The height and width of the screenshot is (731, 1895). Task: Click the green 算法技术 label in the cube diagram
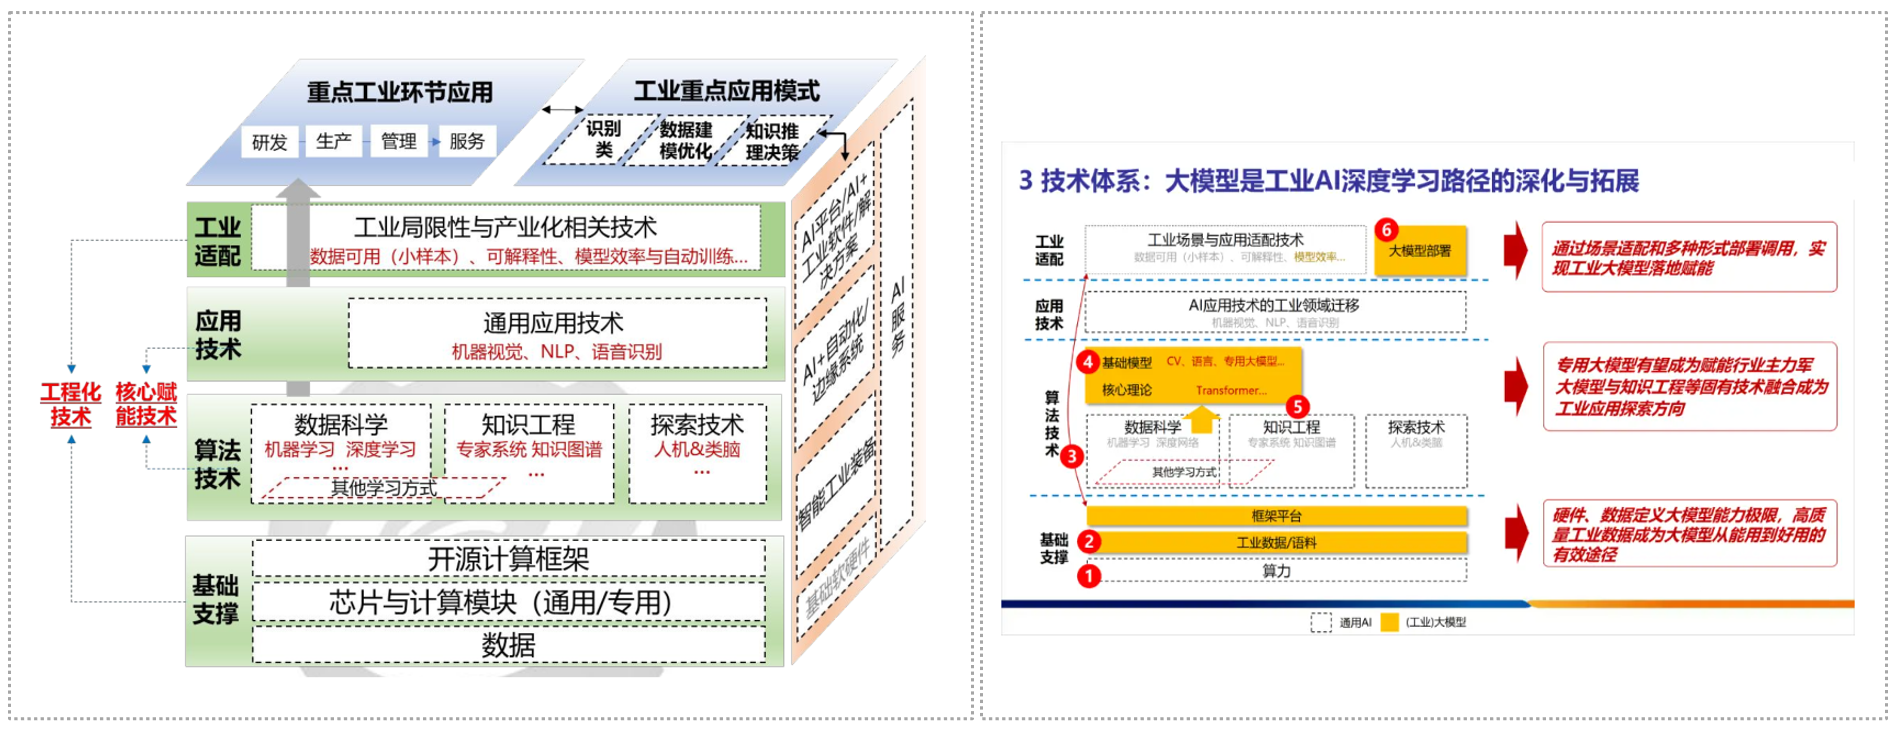point(217,464)
